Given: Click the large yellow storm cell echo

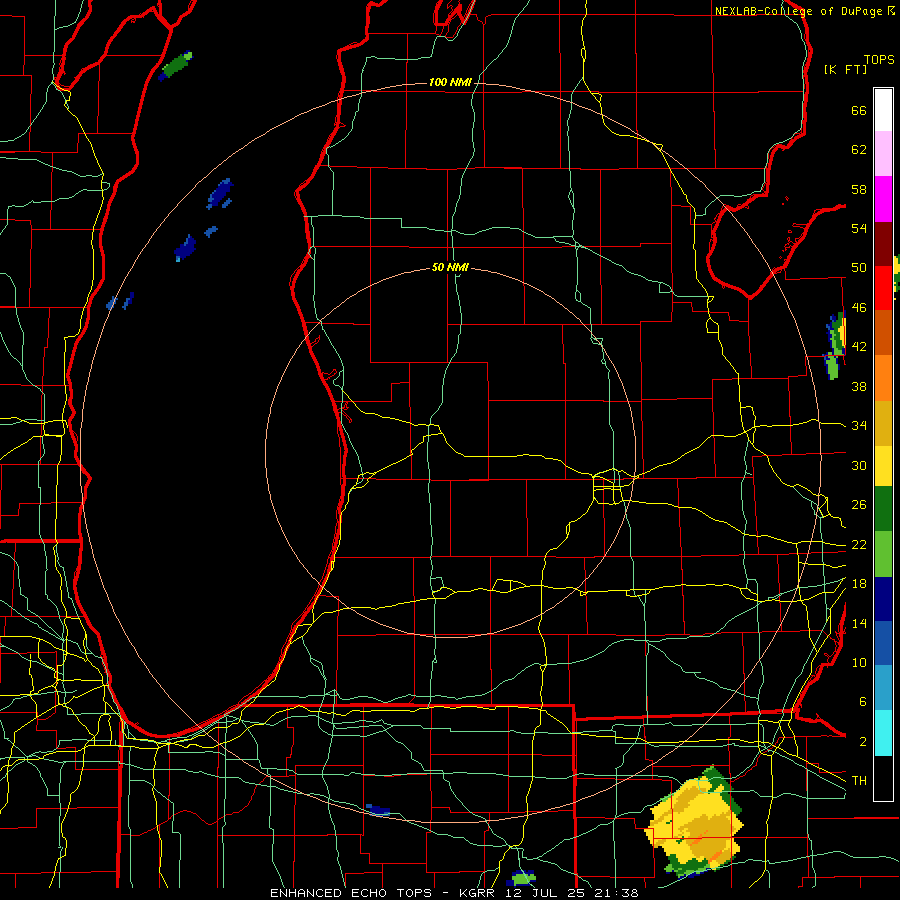Looking at the screenshot, I should point(696,822).
